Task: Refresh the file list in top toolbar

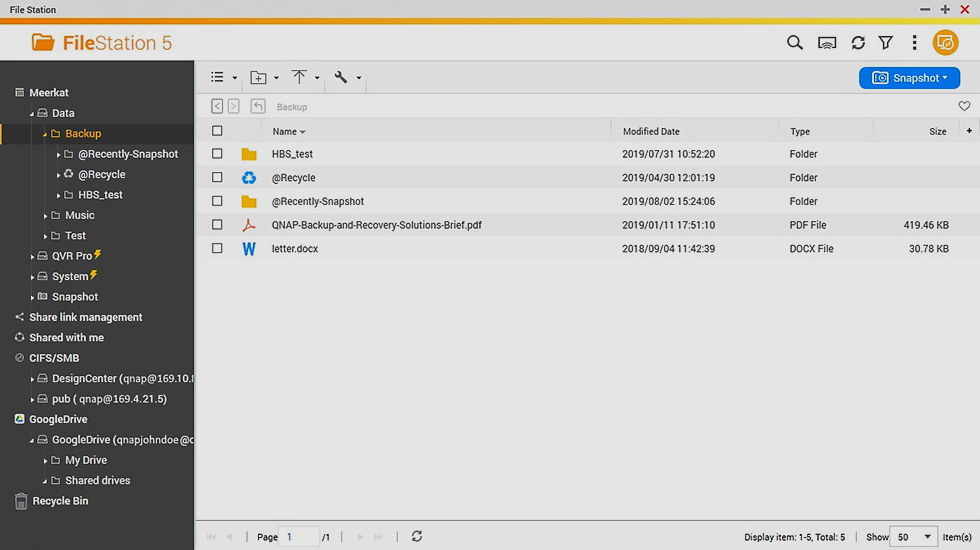Action: (858, 43)
